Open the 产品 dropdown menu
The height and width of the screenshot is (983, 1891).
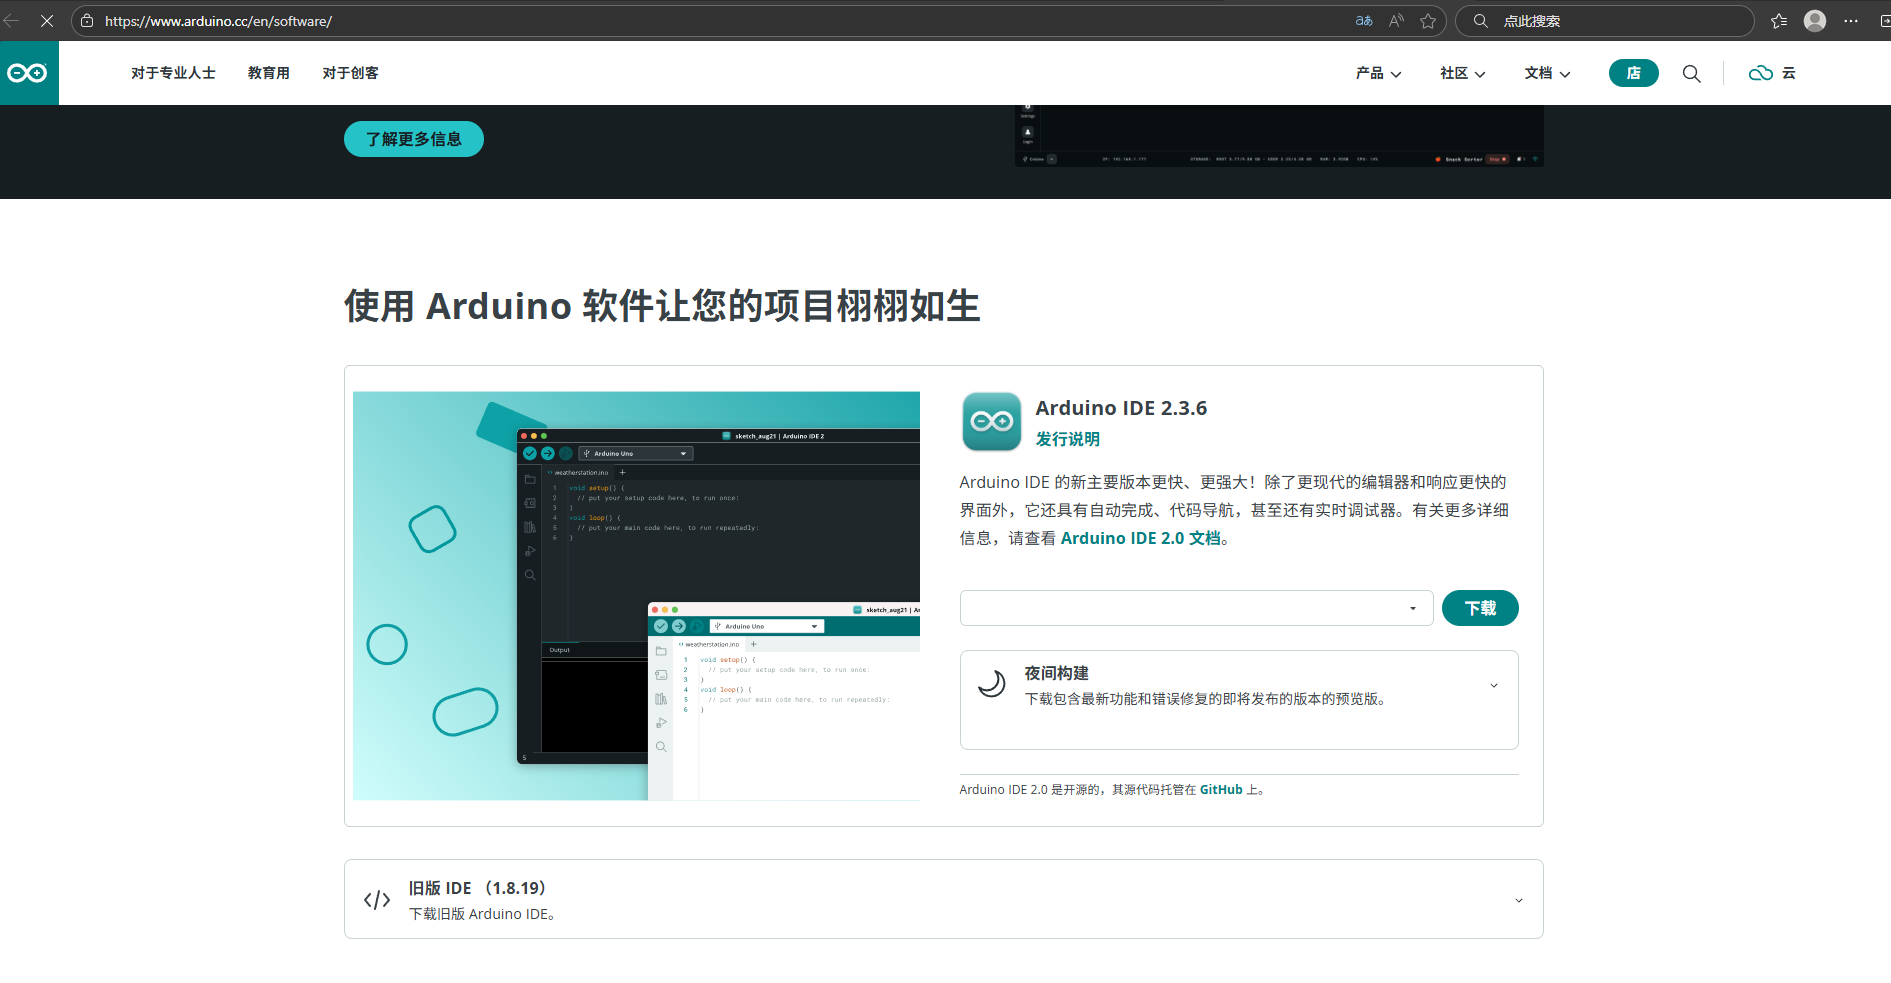tap(1378, 73)
